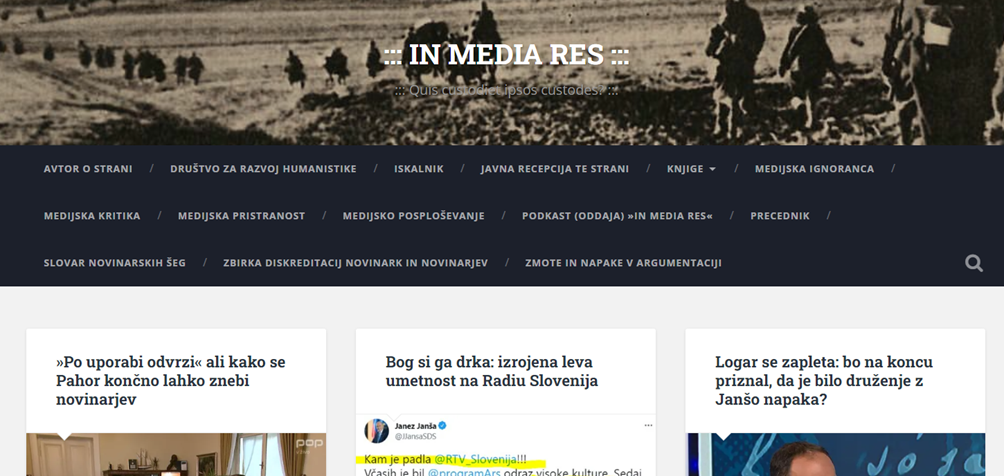Select MEDIJSKA IGNORANCA in navigation
This screenshot has width=1004, height=476.
point(814,169)
